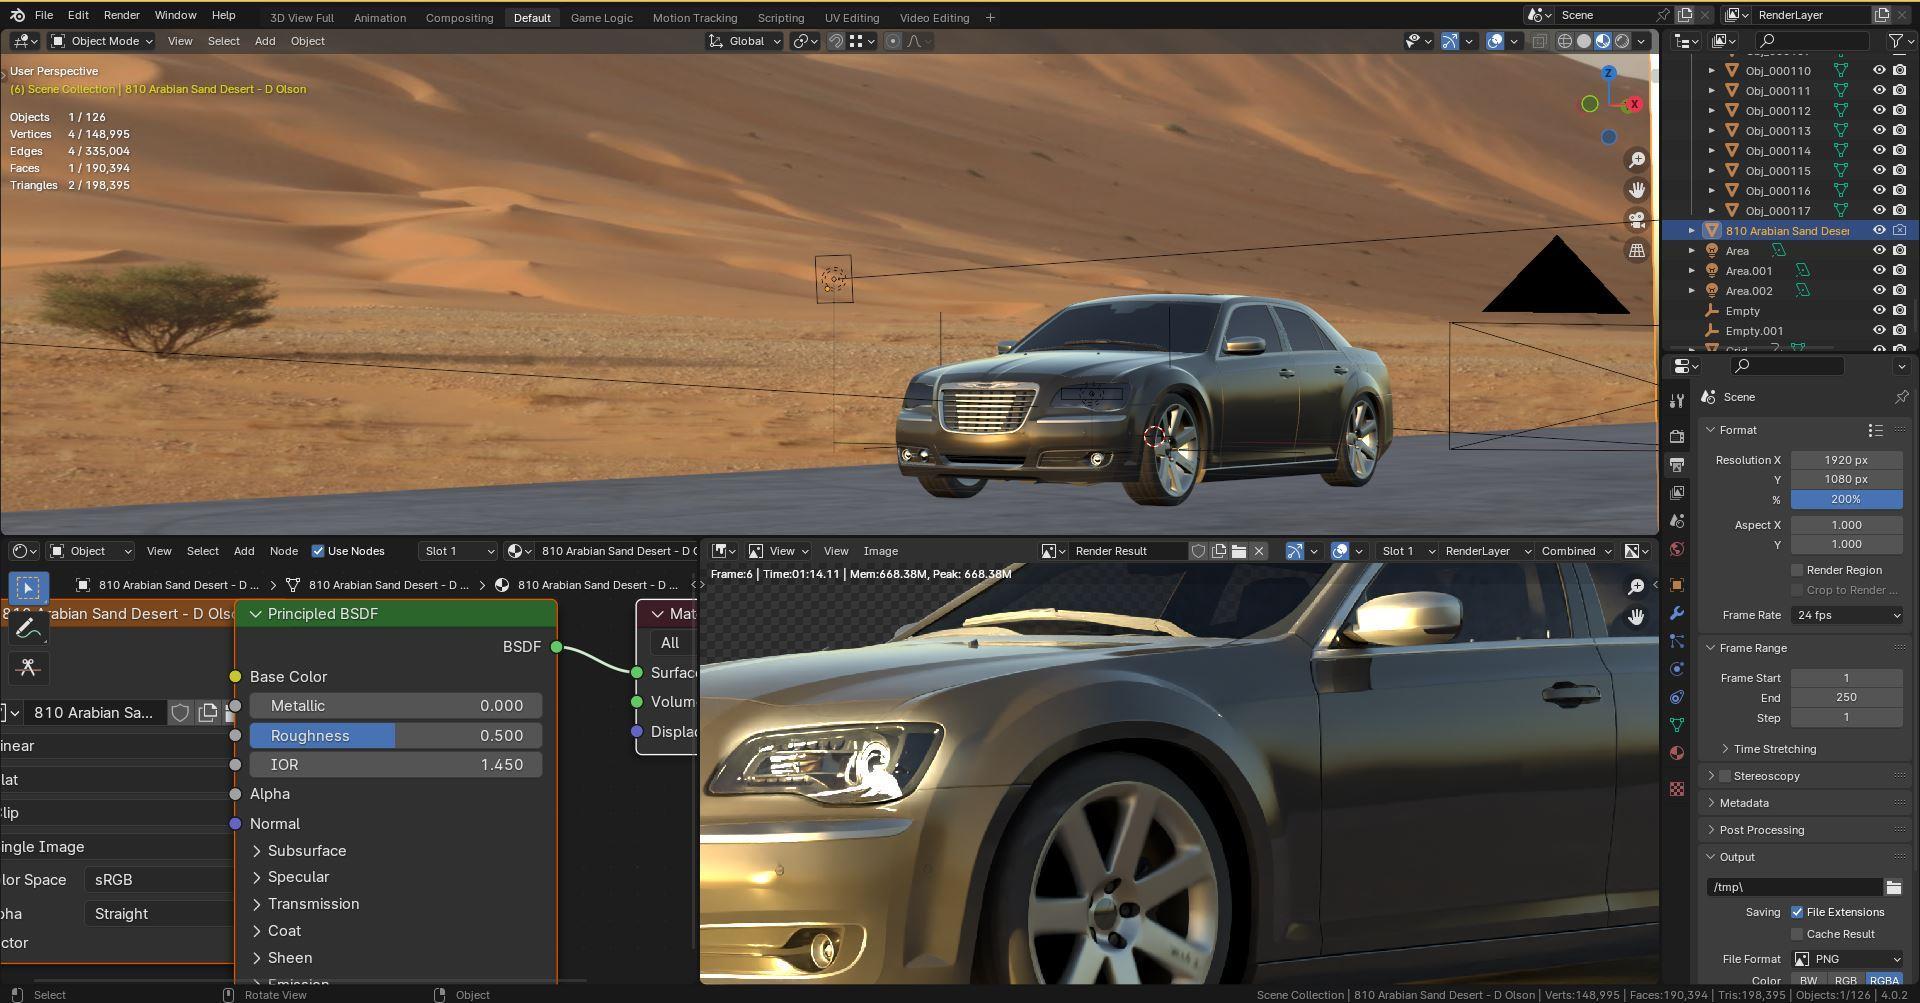Image resolution: width=1920 pixels, height=1003 pixels.
Task: Click the Metallic slider in Principled BSDF
Action: (396, 706)
